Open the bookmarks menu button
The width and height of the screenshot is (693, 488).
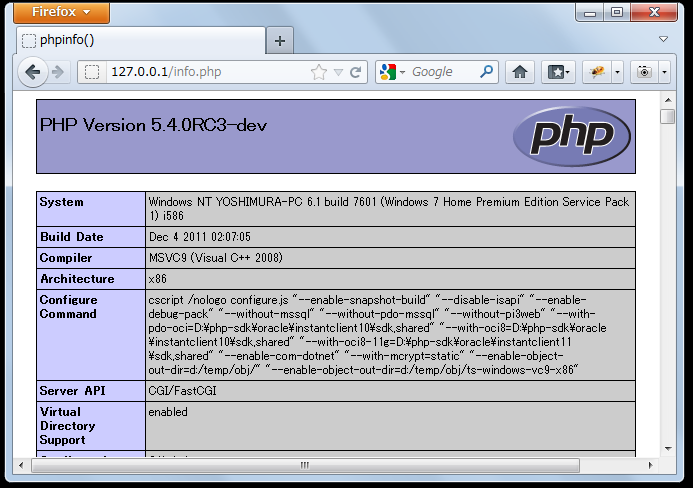coord(559,72)
